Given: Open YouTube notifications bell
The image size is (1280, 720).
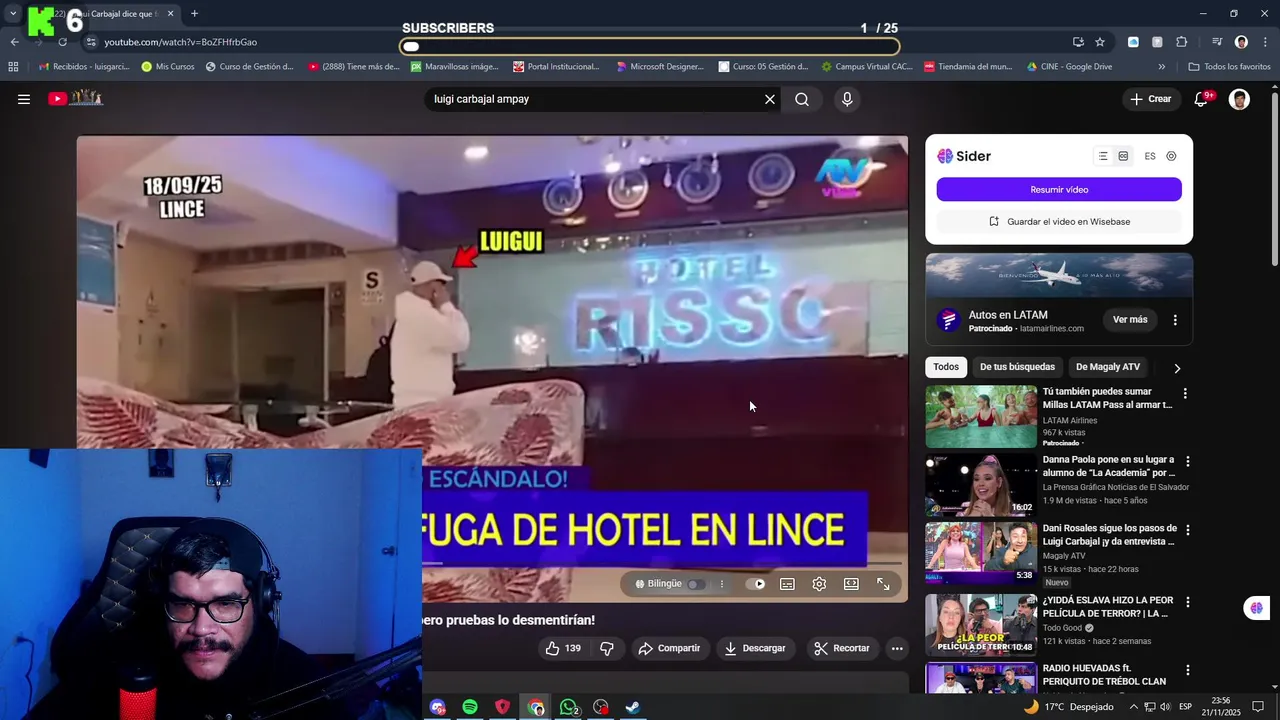Looking at the screenshot, I should pyautogui.click(x=1202, y=99).
